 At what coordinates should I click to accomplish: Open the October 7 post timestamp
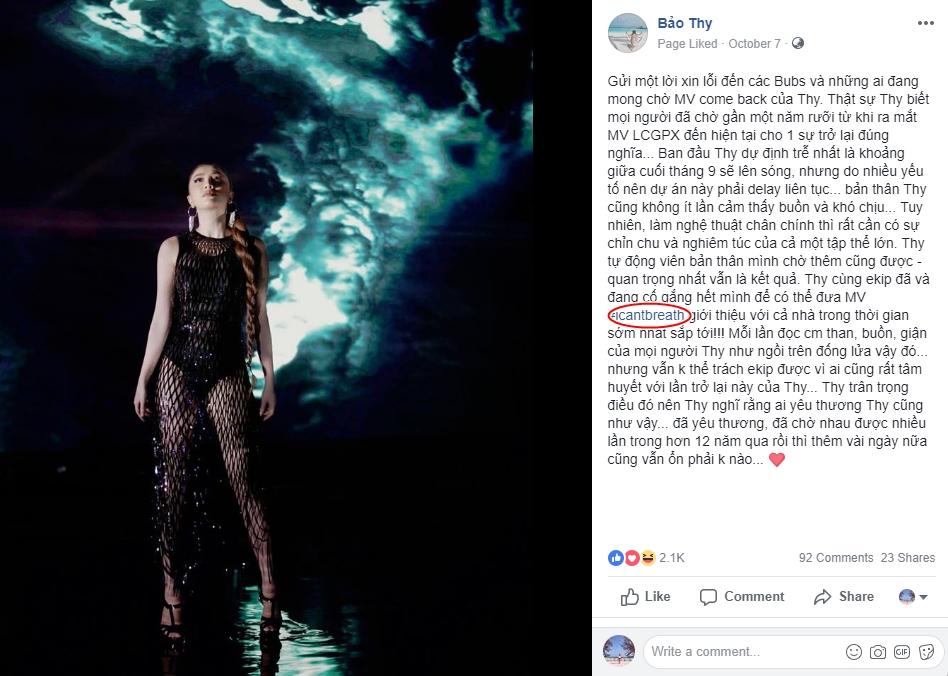coord(754,44)
